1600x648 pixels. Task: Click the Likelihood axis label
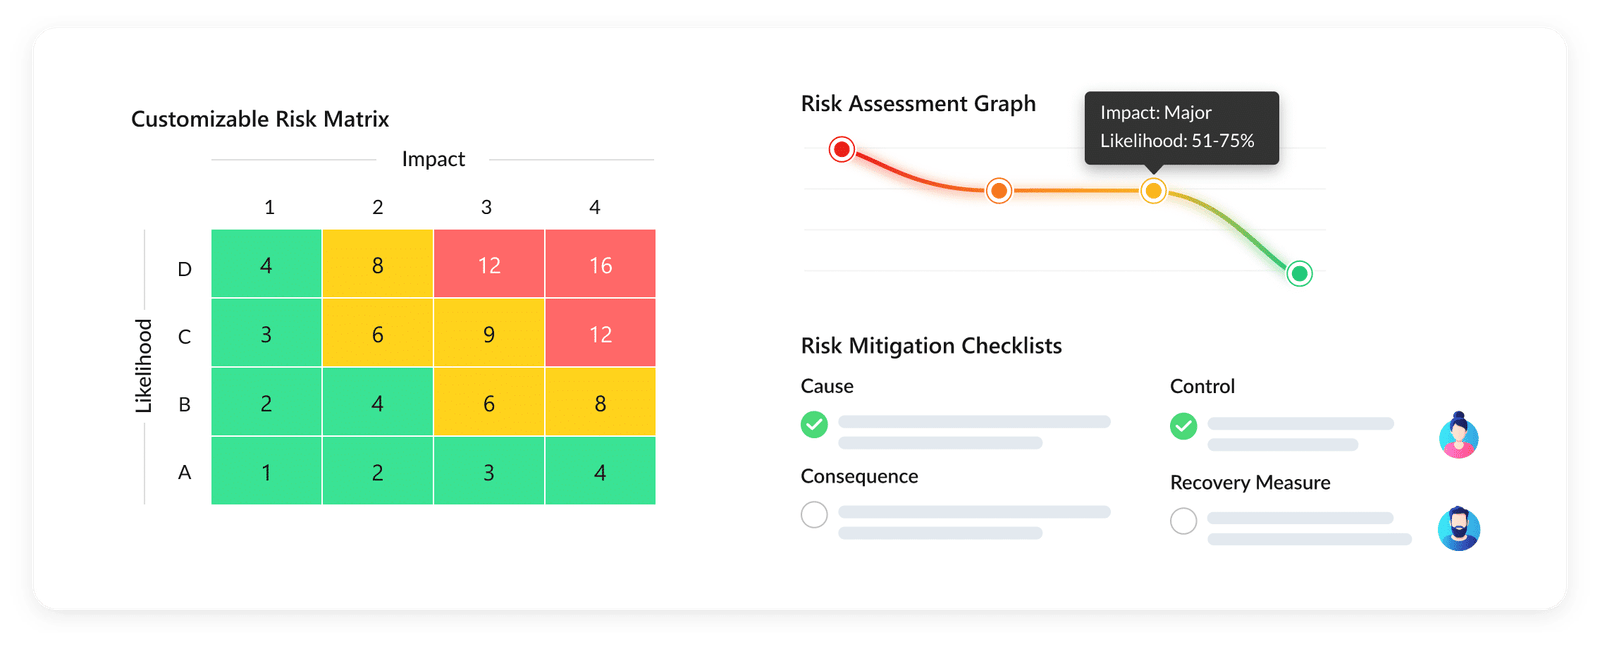[x=144, y=366]
